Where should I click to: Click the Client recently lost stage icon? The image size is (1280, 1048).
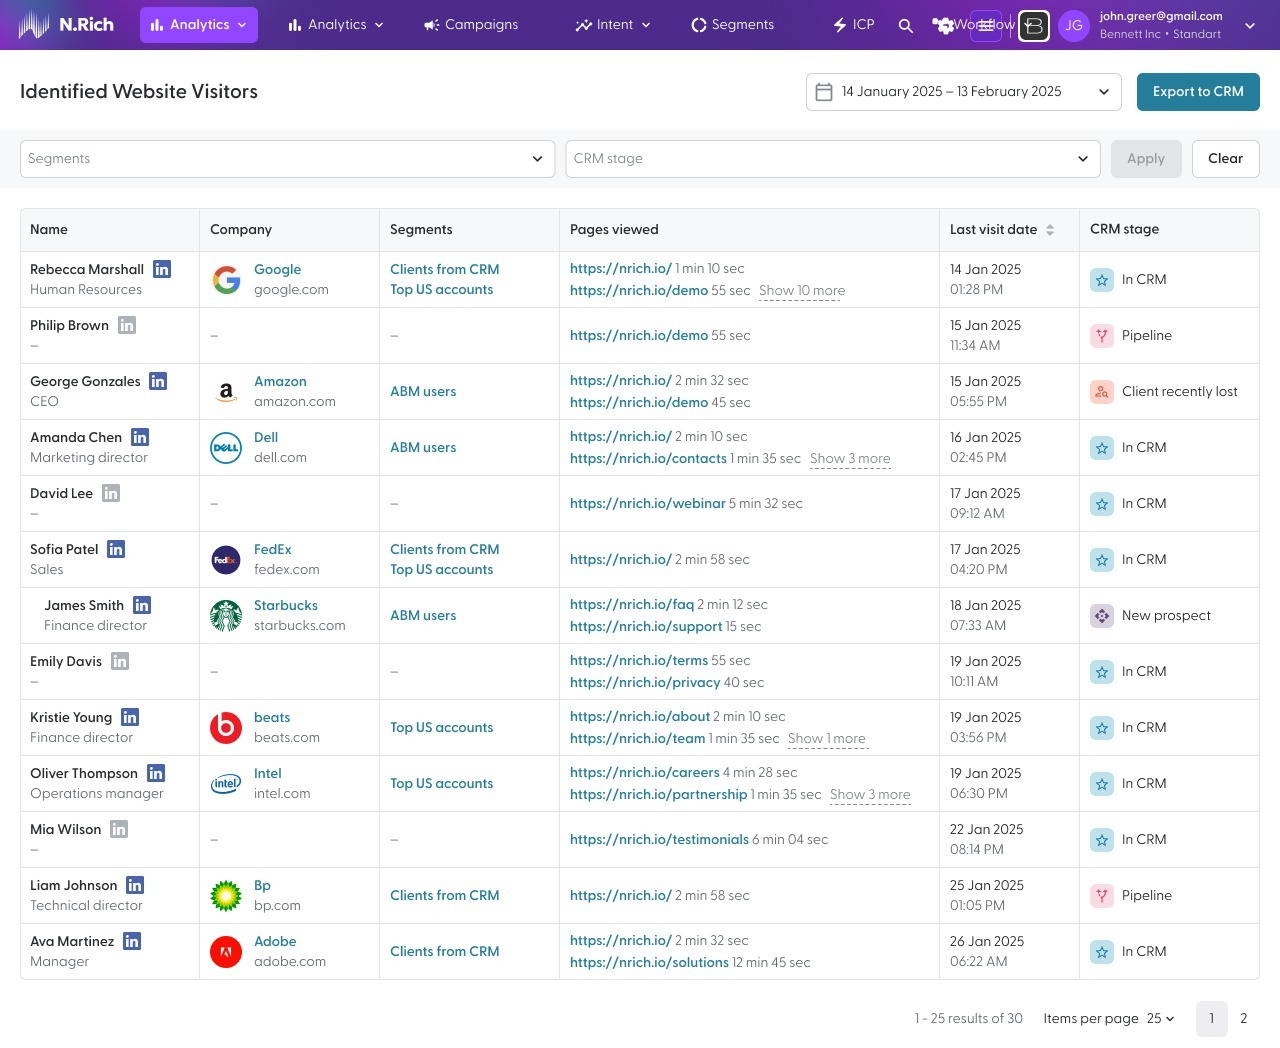click(x=1101, y=392)
